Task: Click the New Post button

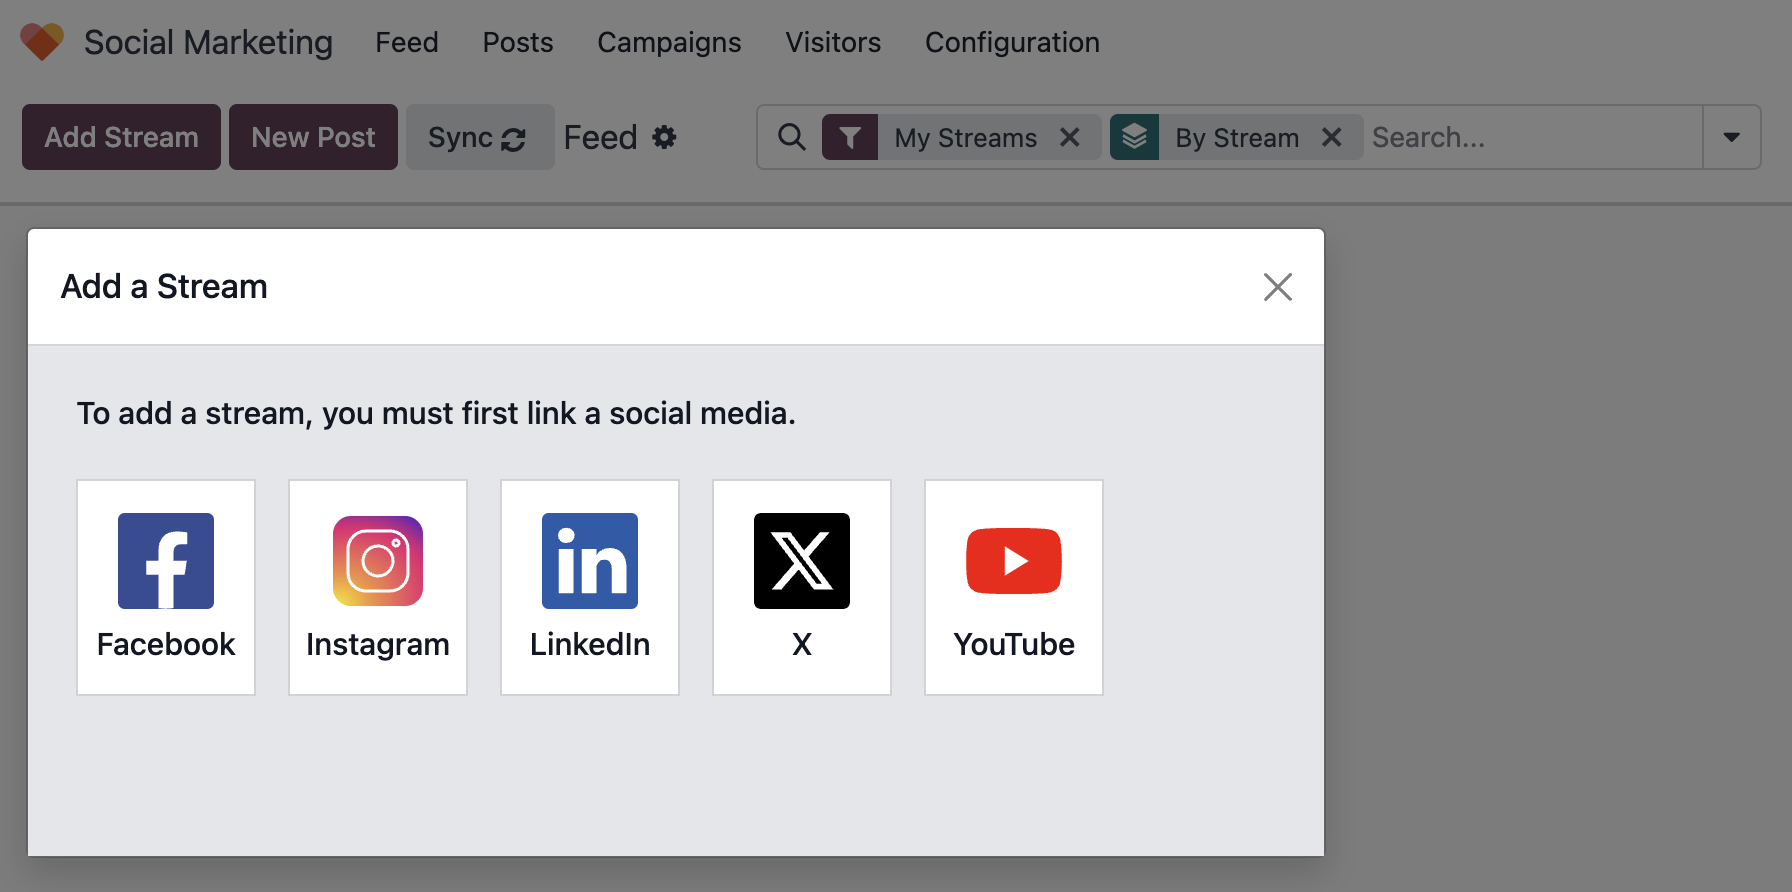Action: click(313, 137)
